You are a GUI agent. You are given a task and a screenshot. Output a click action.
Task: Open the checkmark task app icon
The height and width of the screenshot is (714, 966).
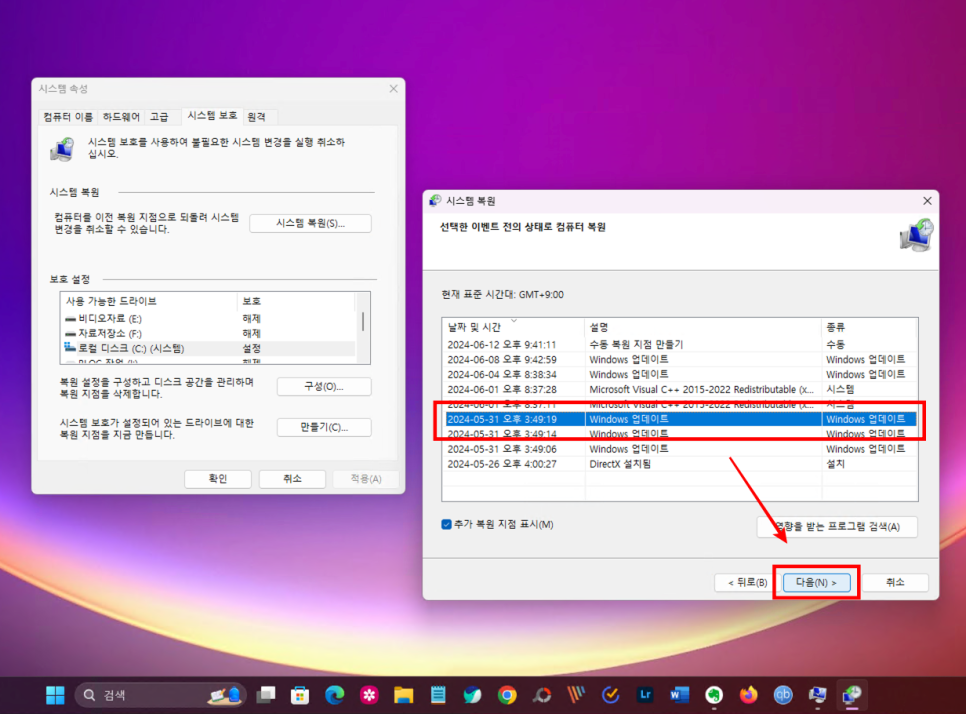tap(611, 695)
